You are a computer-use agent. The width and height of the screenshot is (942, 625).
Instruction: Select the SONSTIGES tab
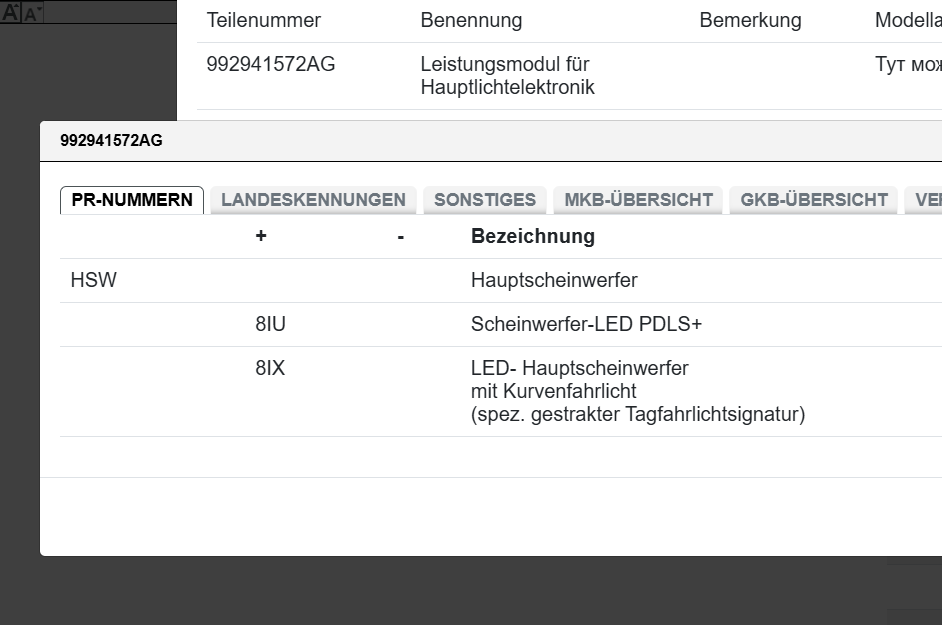485,200
